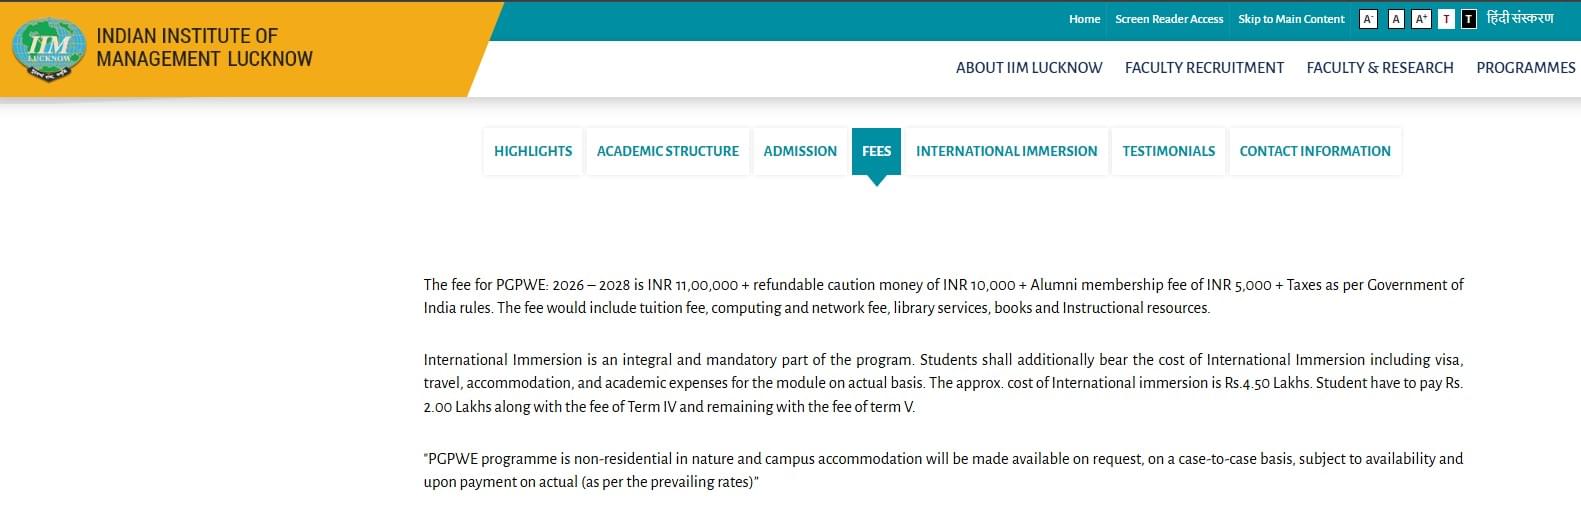Switch to Hindi version link
The height and width of the screenshot is (523, 1581).
(x=1520, y=18)
